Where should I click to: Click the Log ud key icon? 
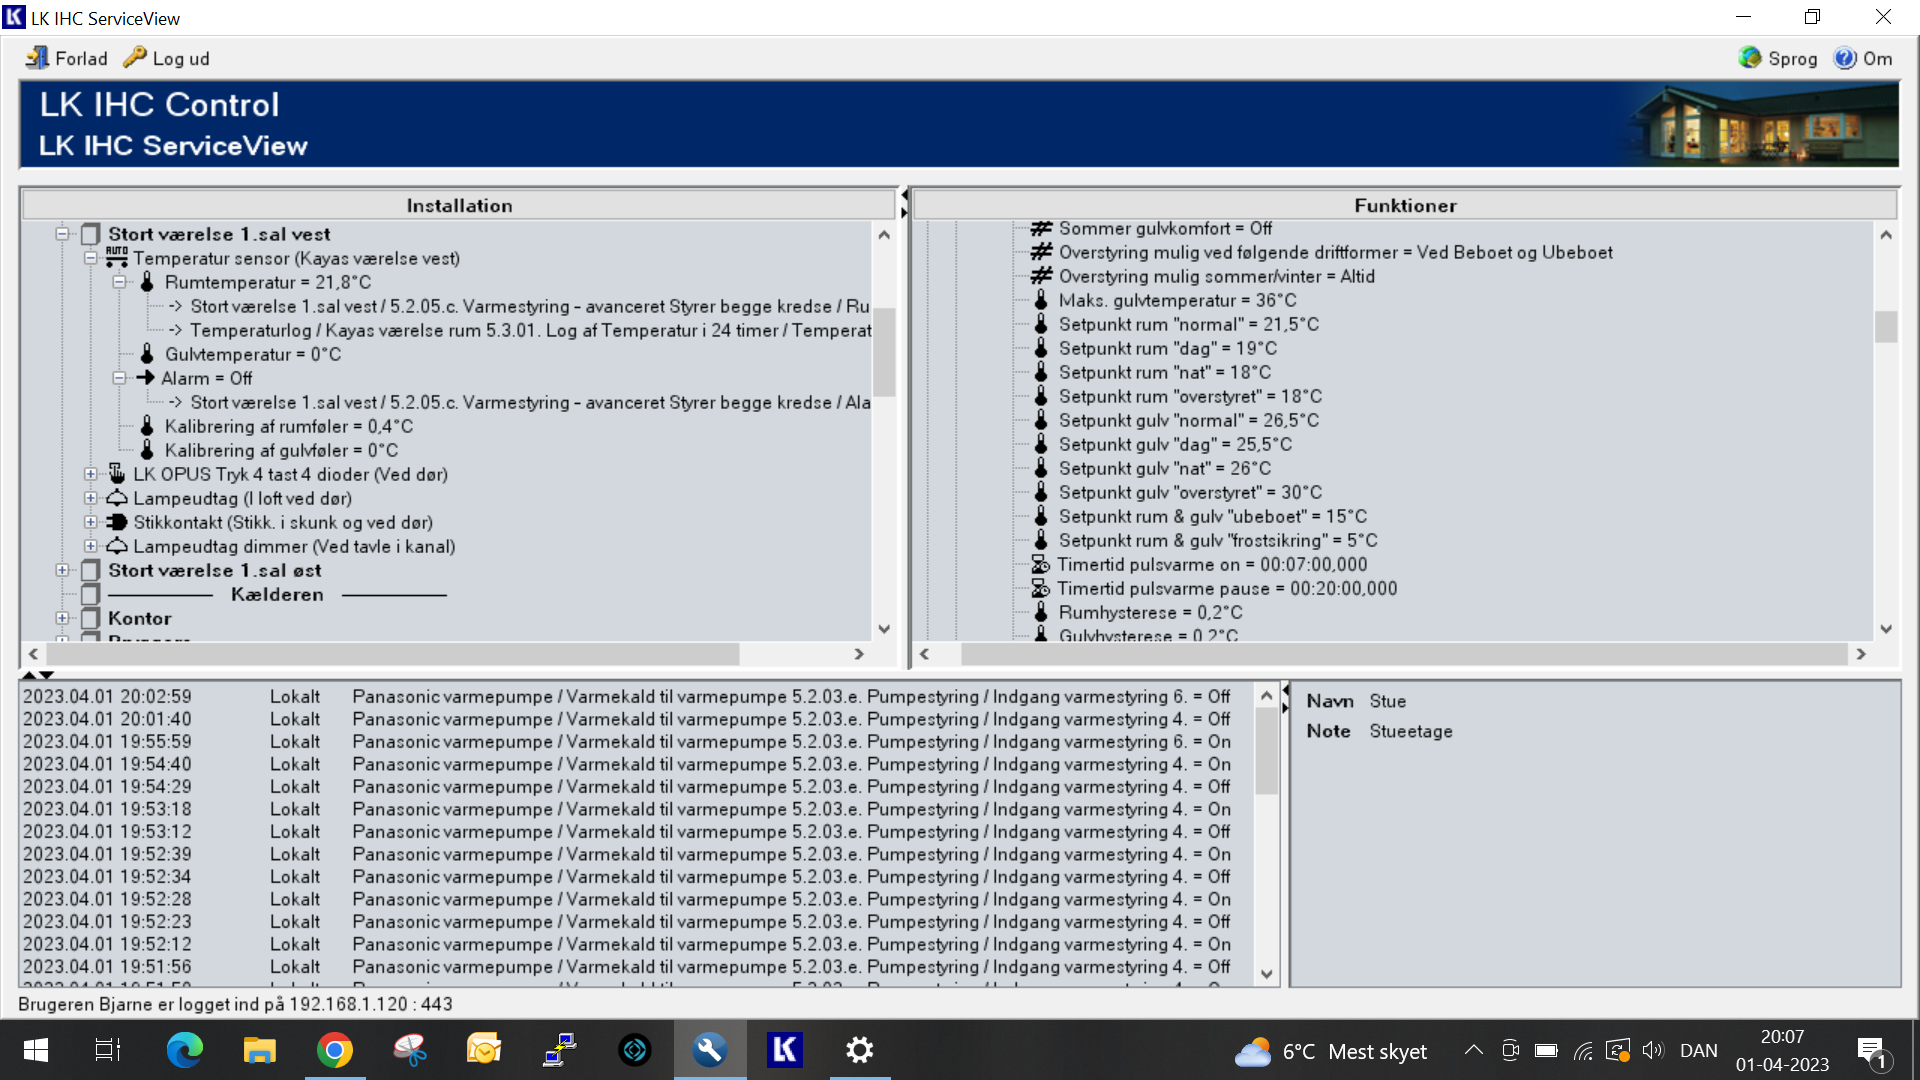point(134,58)
